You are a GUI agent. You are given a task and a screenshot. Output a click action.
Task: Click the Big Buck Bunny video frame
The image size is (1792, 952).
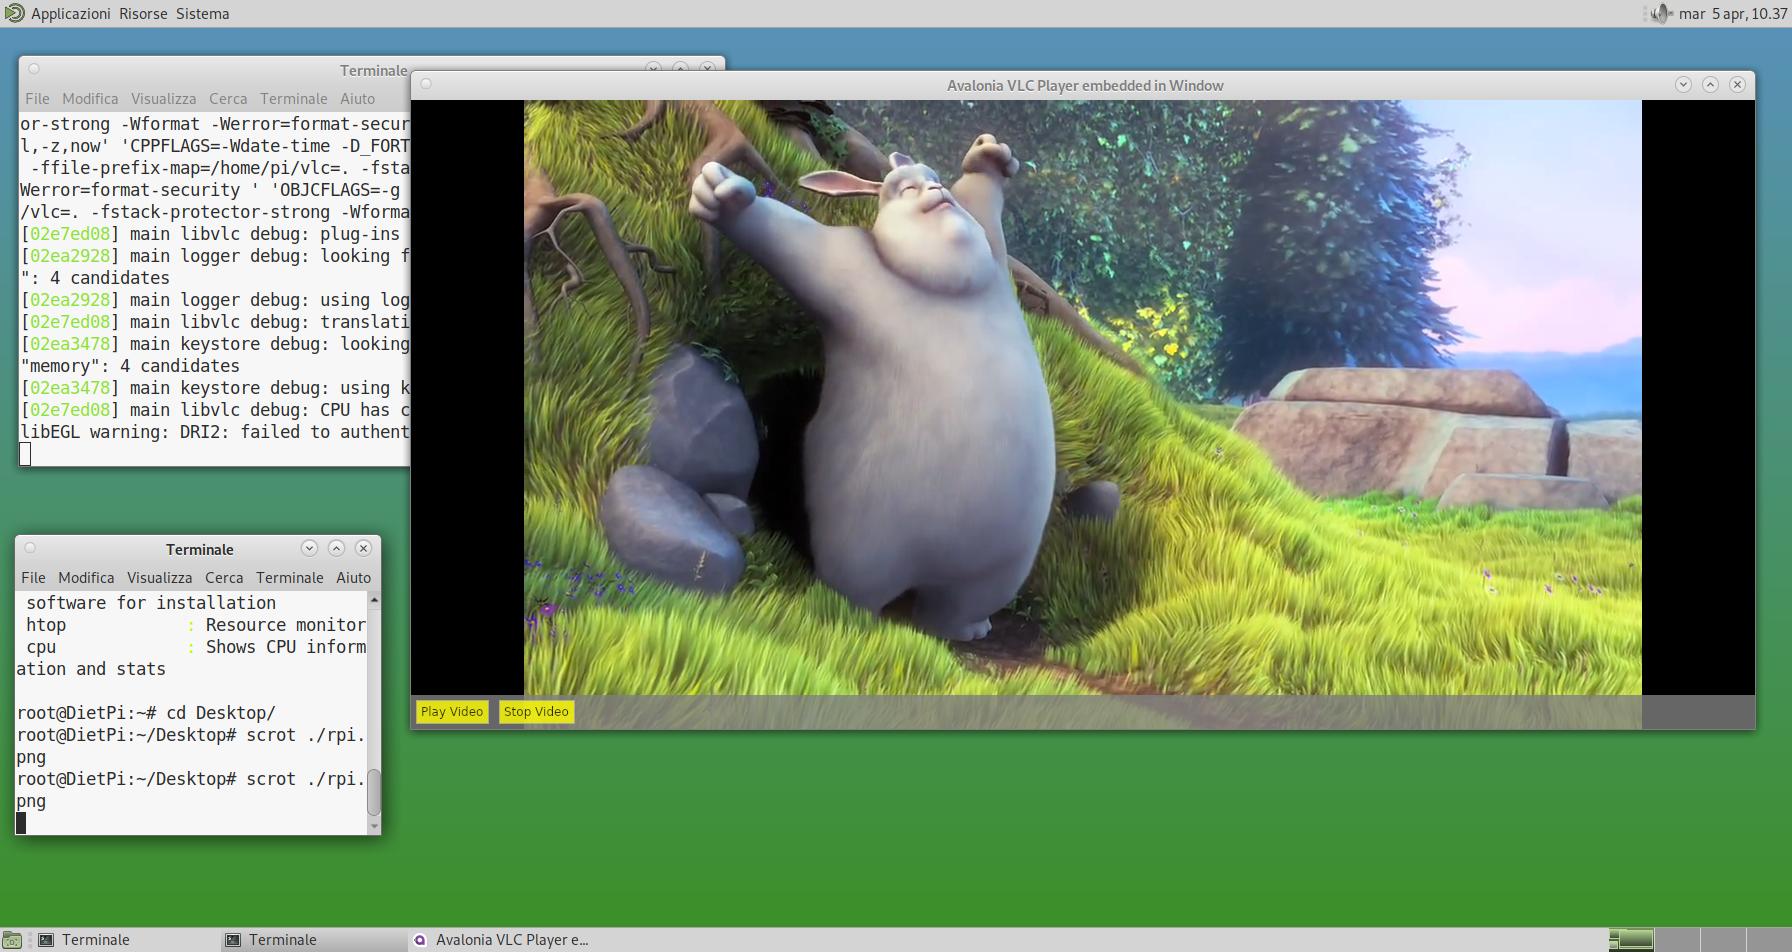coord(1083,397)
